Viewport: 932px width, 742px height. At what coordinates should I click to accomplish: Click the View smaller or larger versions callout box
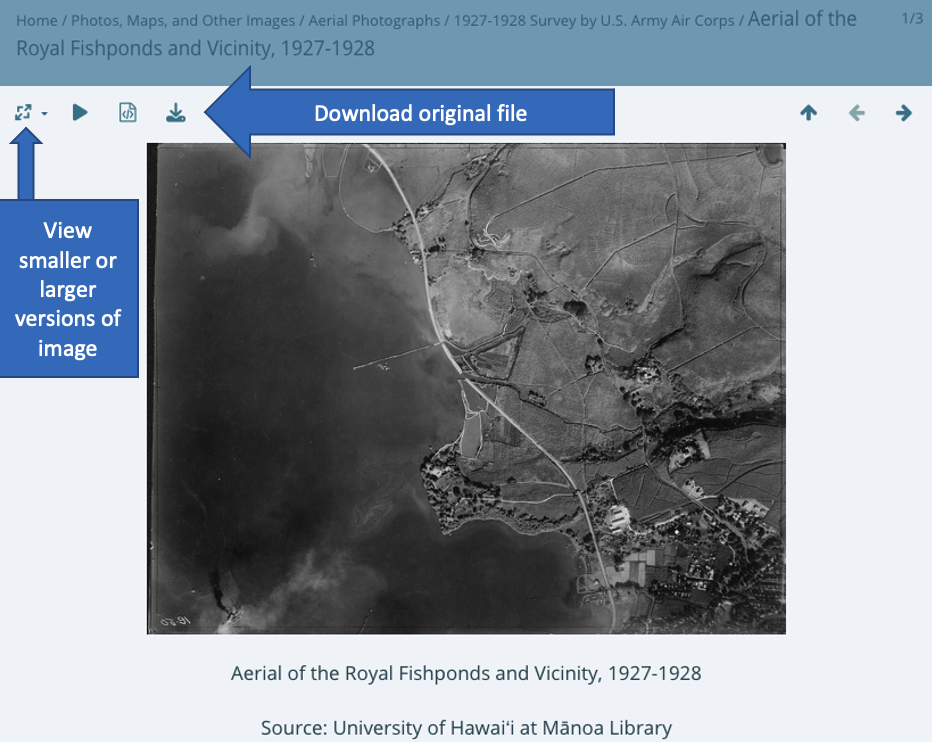point(68,289)
